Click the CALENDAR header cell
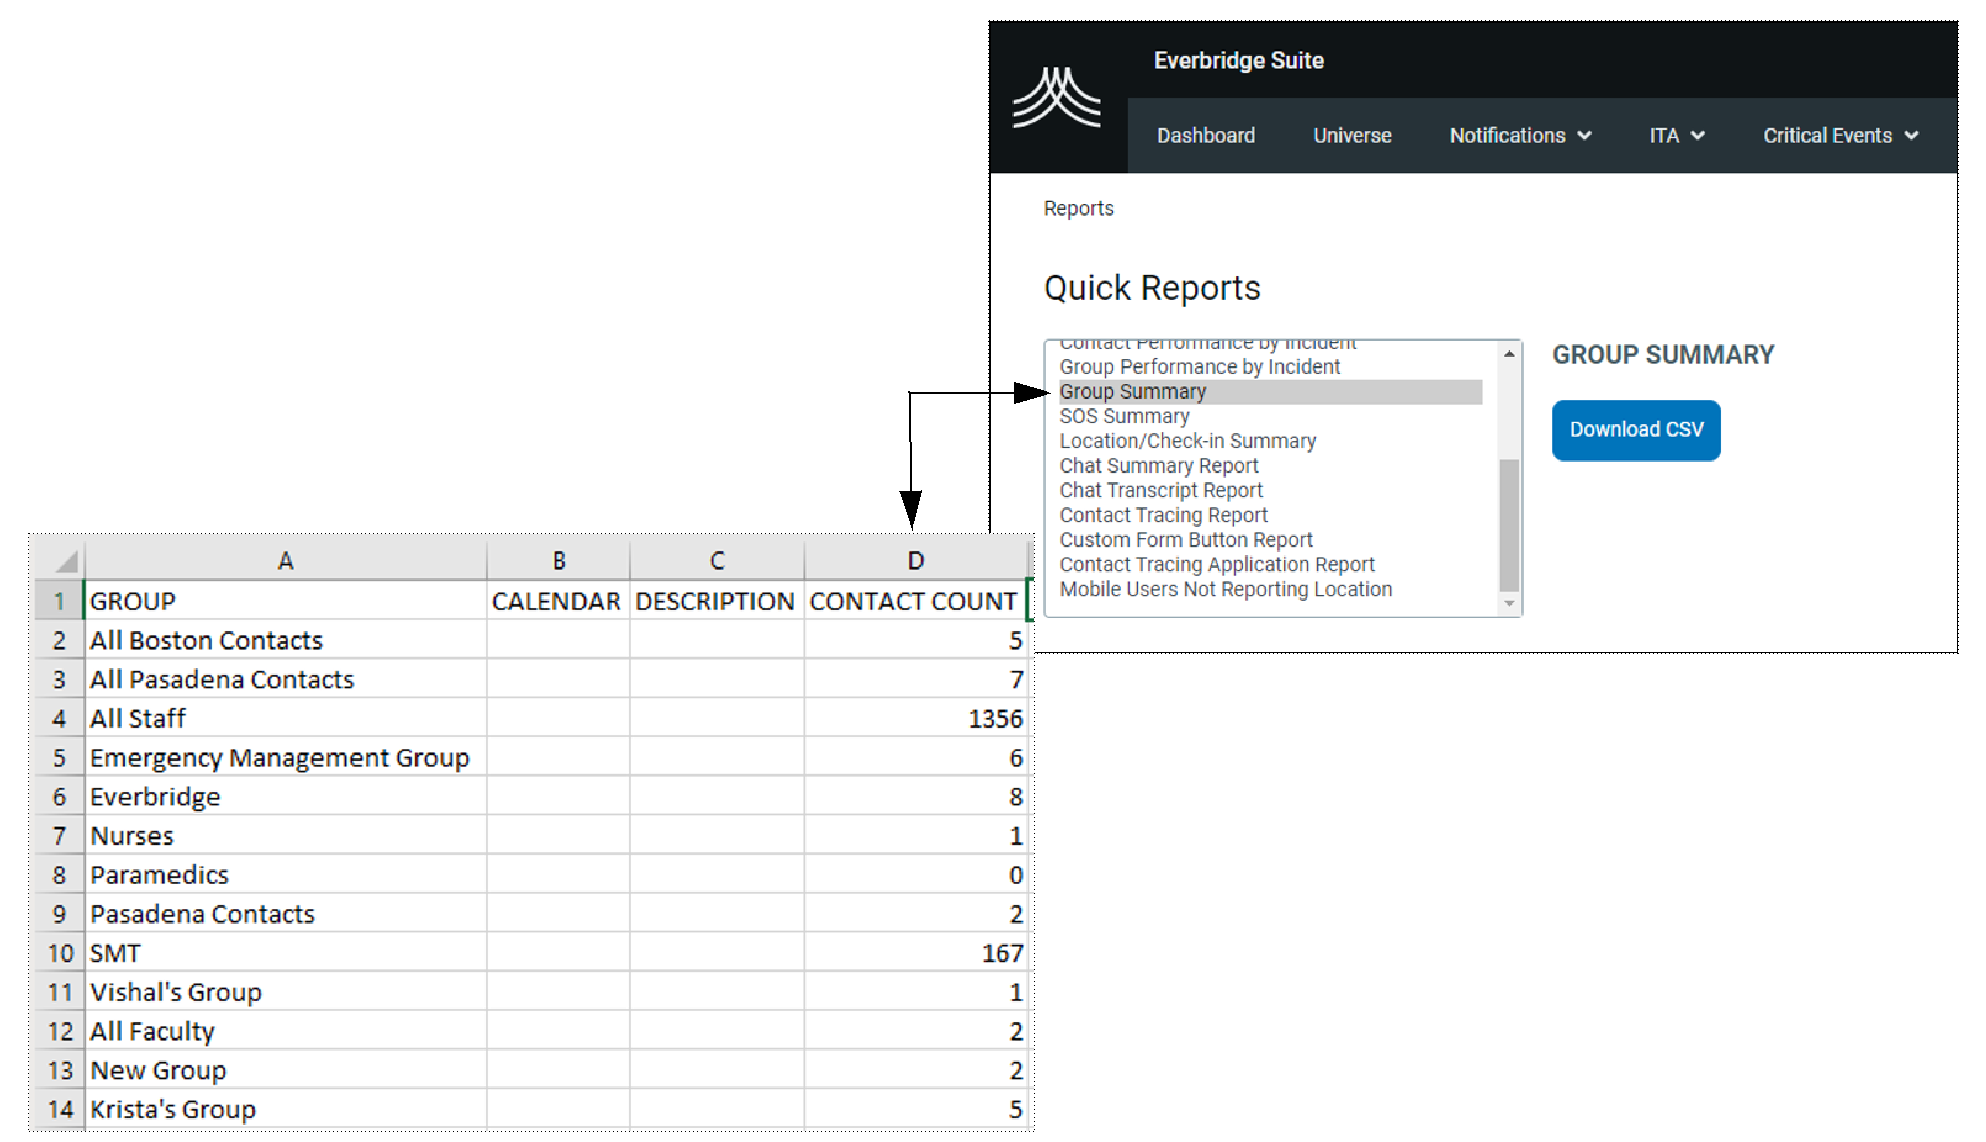Image resolution: width=1986 pixels, height=1142 pixels. pos(558,601)
